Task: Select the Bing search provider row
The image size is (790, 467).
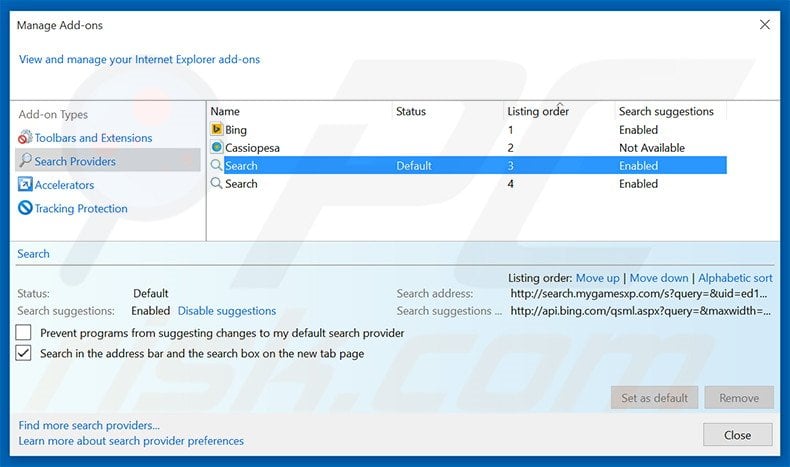Action: click(x=468, y=129)
